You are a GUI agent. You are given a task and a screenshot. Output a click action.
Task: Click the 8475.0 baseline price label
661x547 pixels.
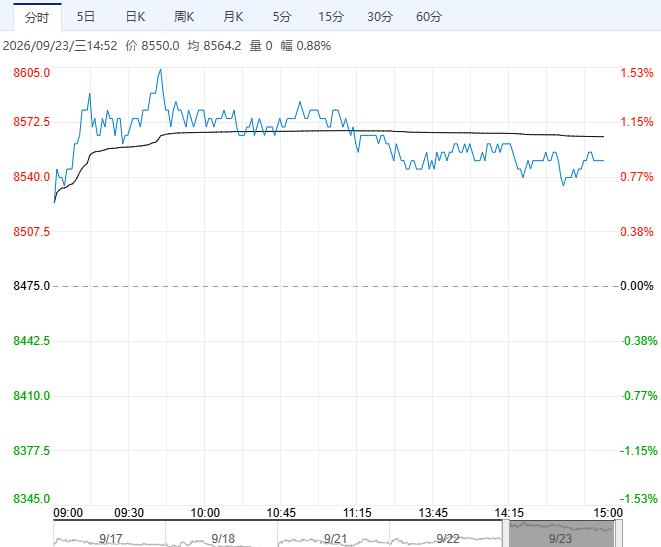(31, 286)
